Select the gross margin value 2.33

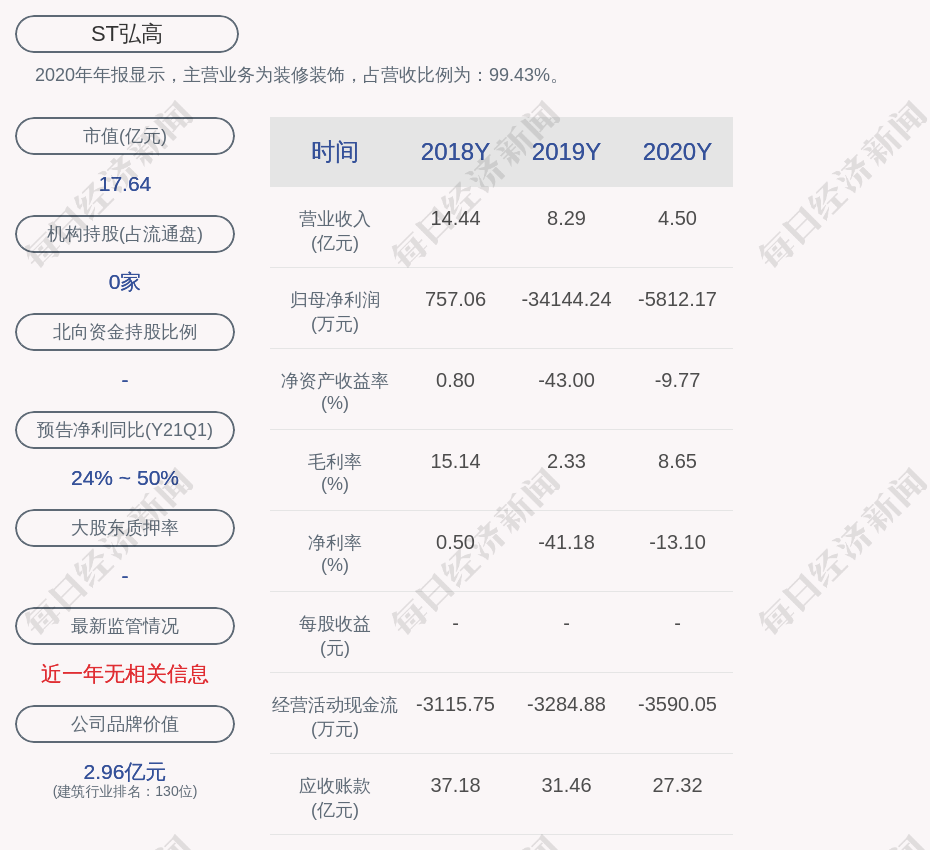point(566,461)
